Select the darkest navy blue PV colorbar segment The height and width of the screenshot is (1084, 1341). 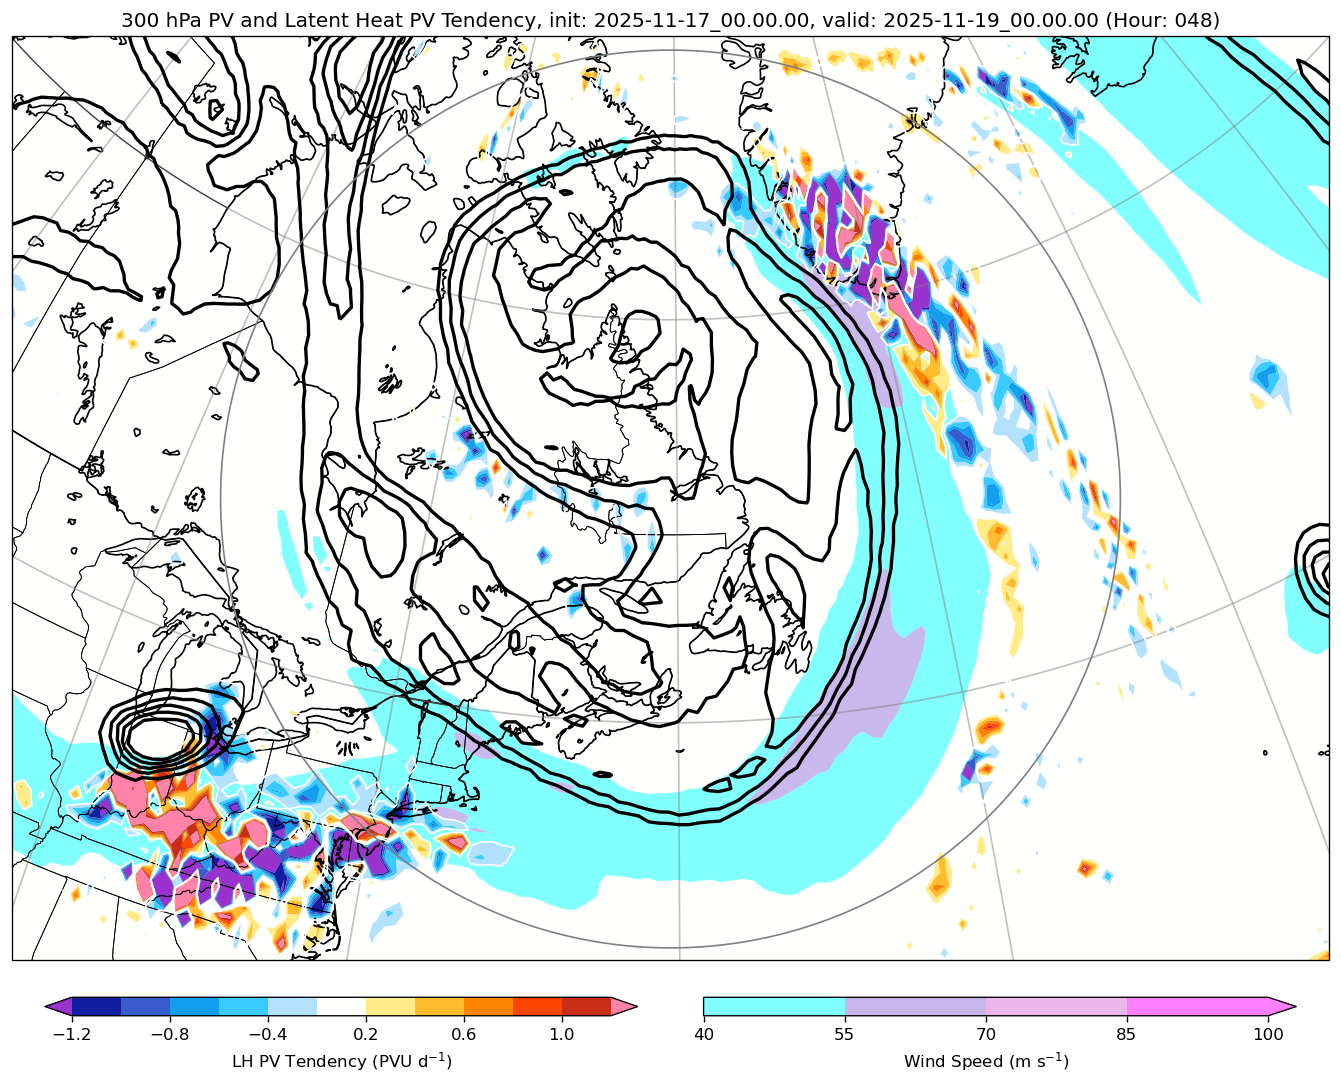(x=96, y=1006)
